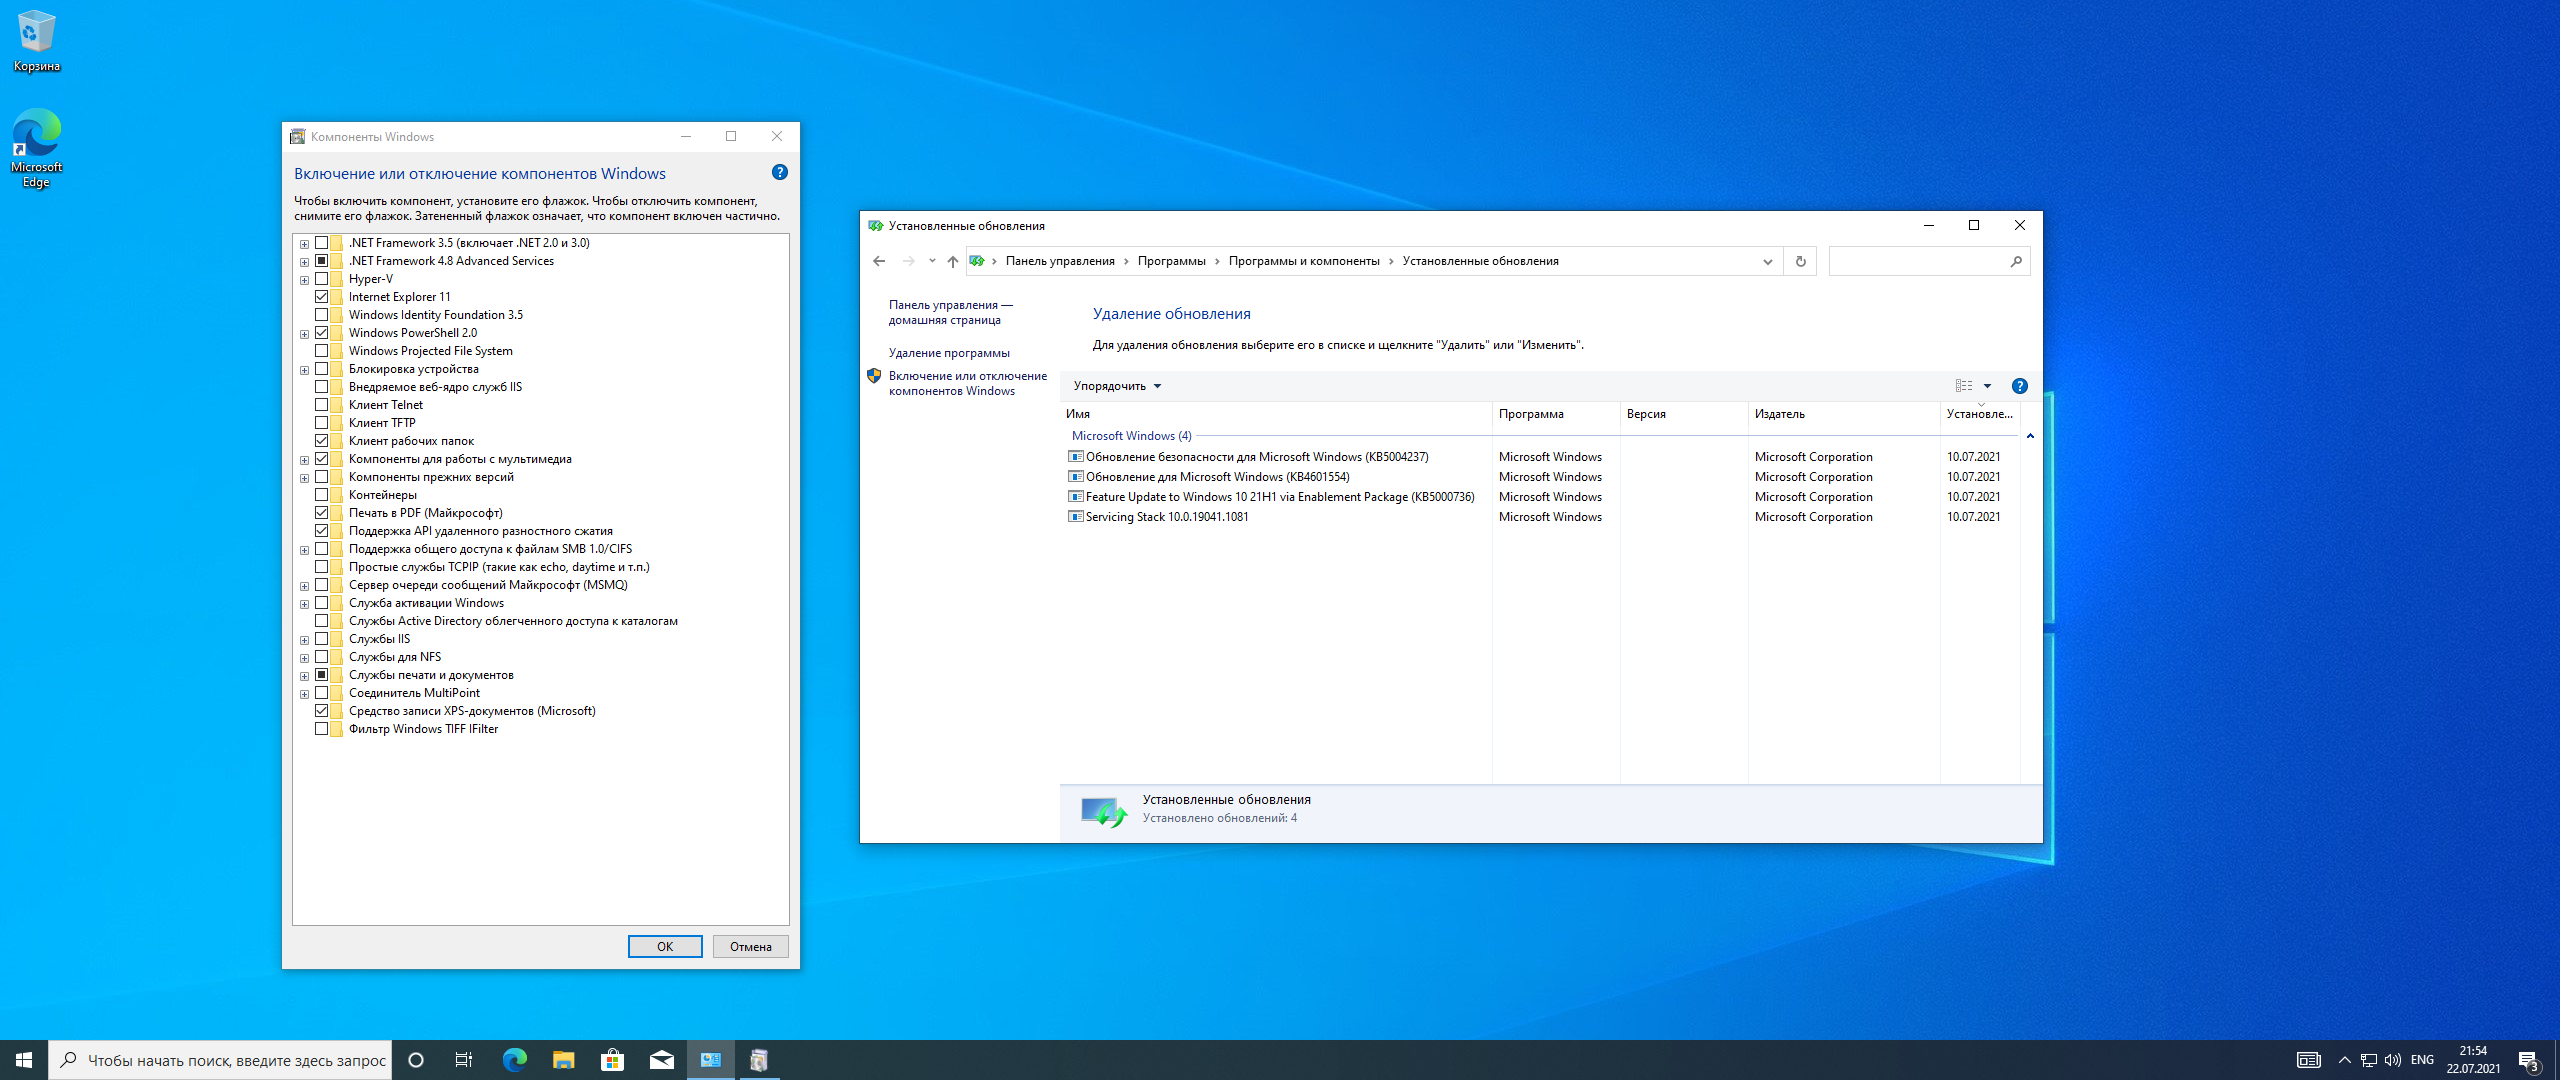Refresh the installed updates list

(1800, 261)
